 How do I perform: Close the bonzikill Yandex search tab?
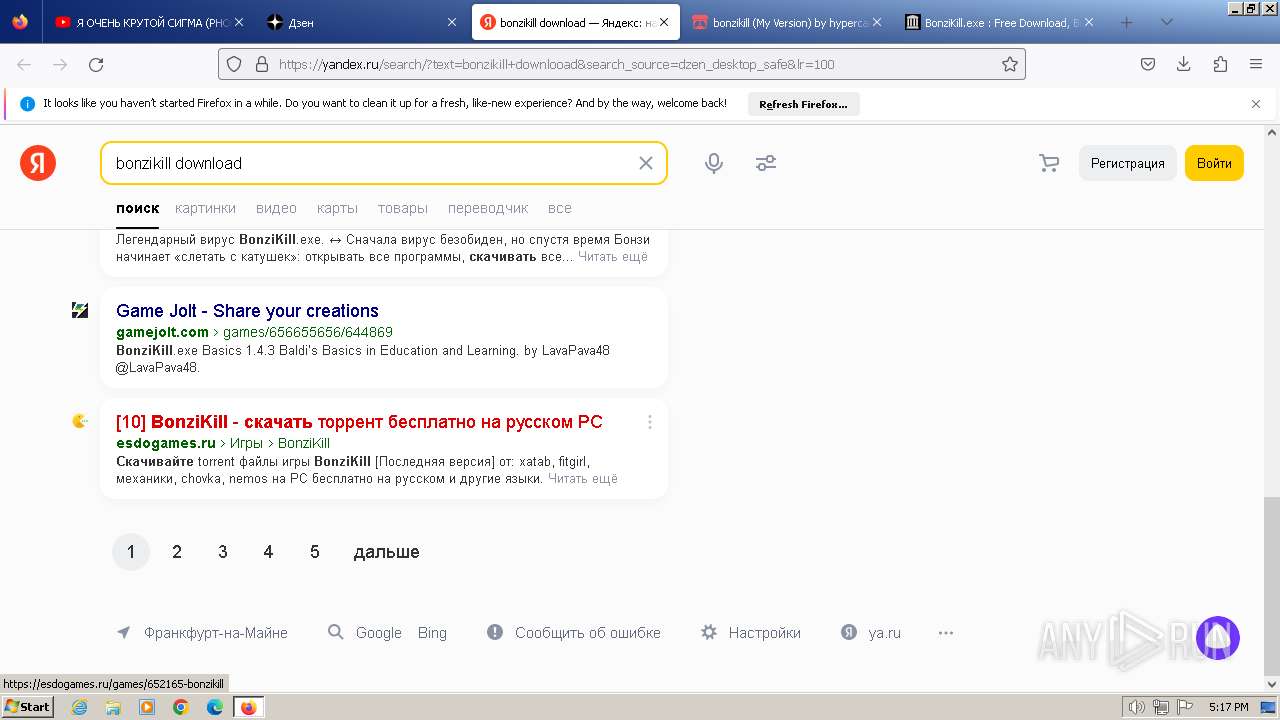click(x=664, y=22)
